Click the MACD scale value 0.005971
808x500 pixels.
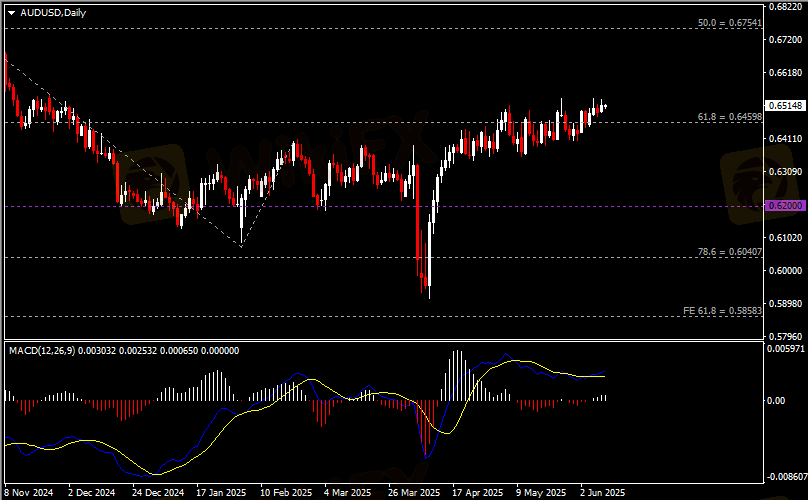click(785, 349)
